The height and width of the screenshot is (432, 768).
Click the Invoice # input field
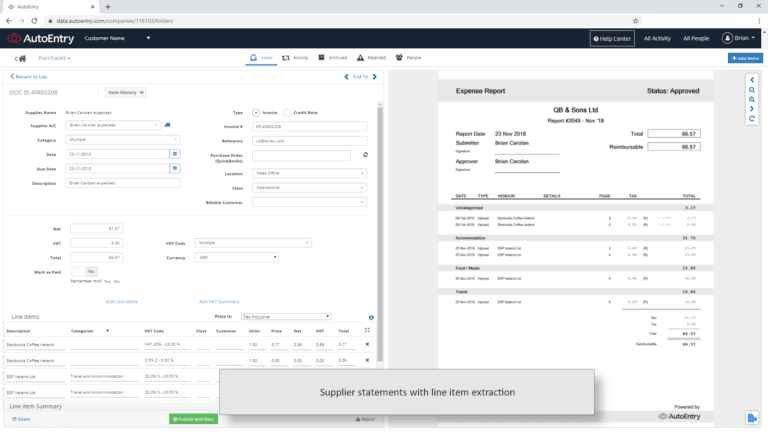tap(309, 126)
